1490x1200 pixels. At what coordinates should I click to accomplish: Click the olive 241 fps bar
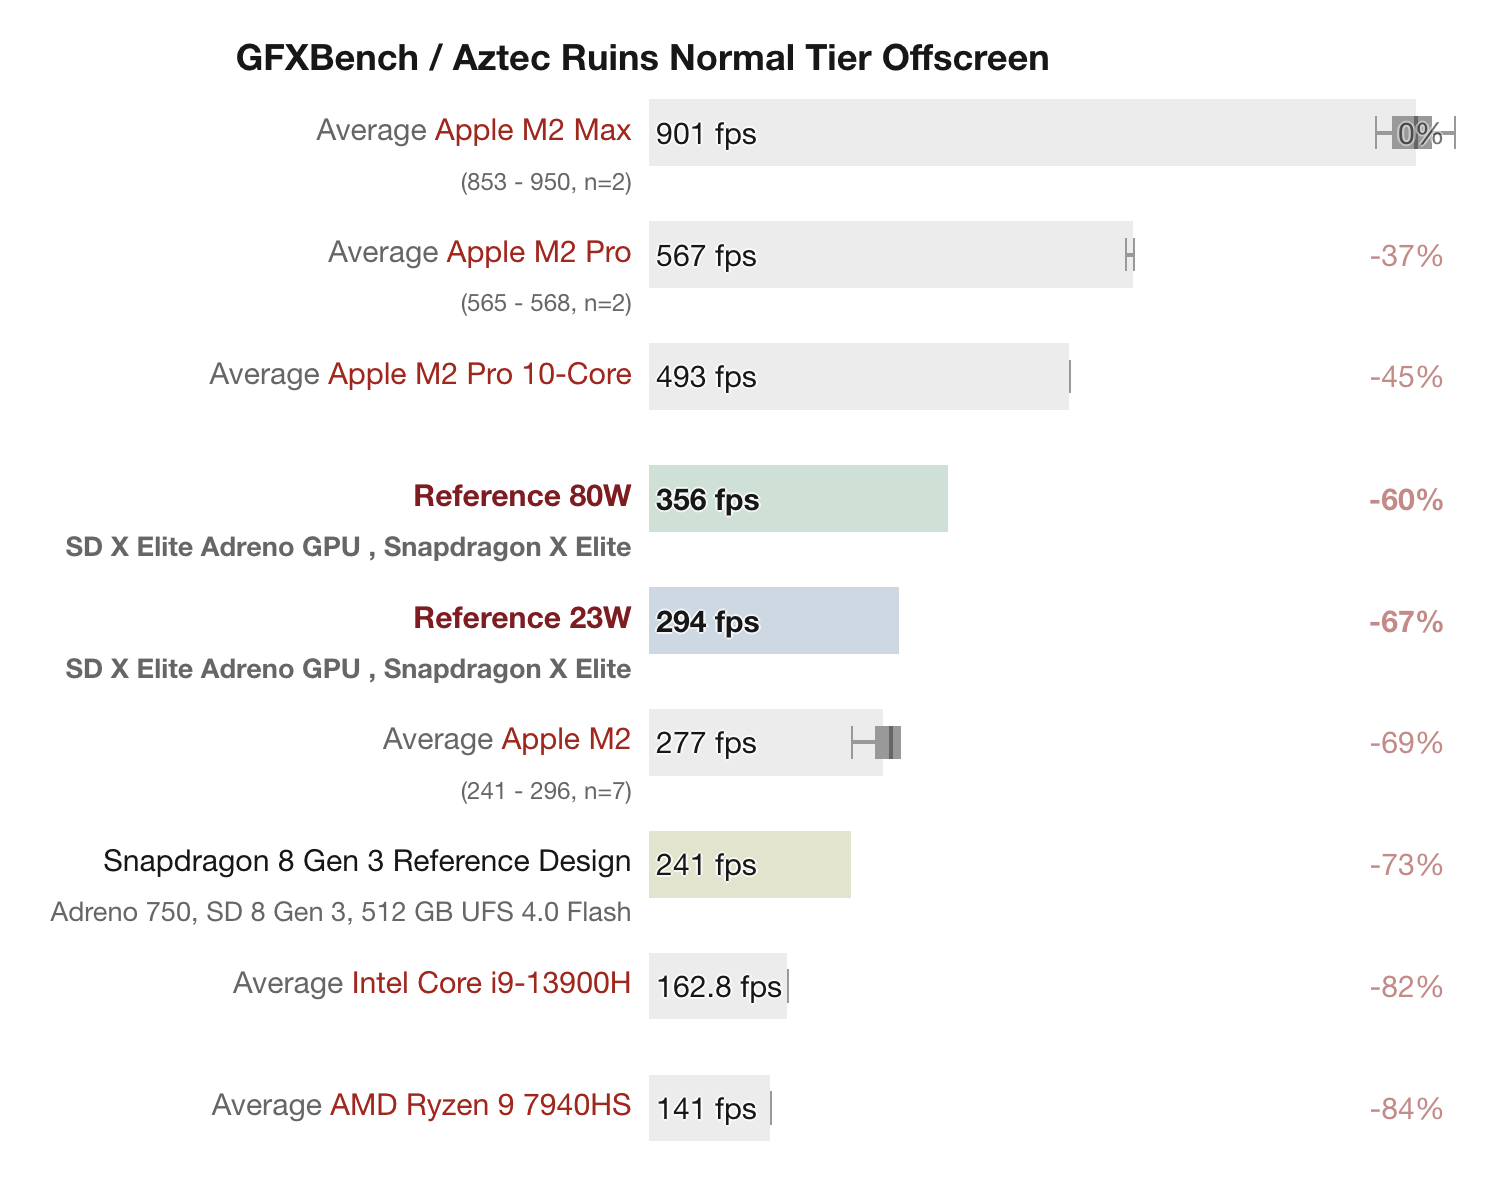click(x=750, y=864)
